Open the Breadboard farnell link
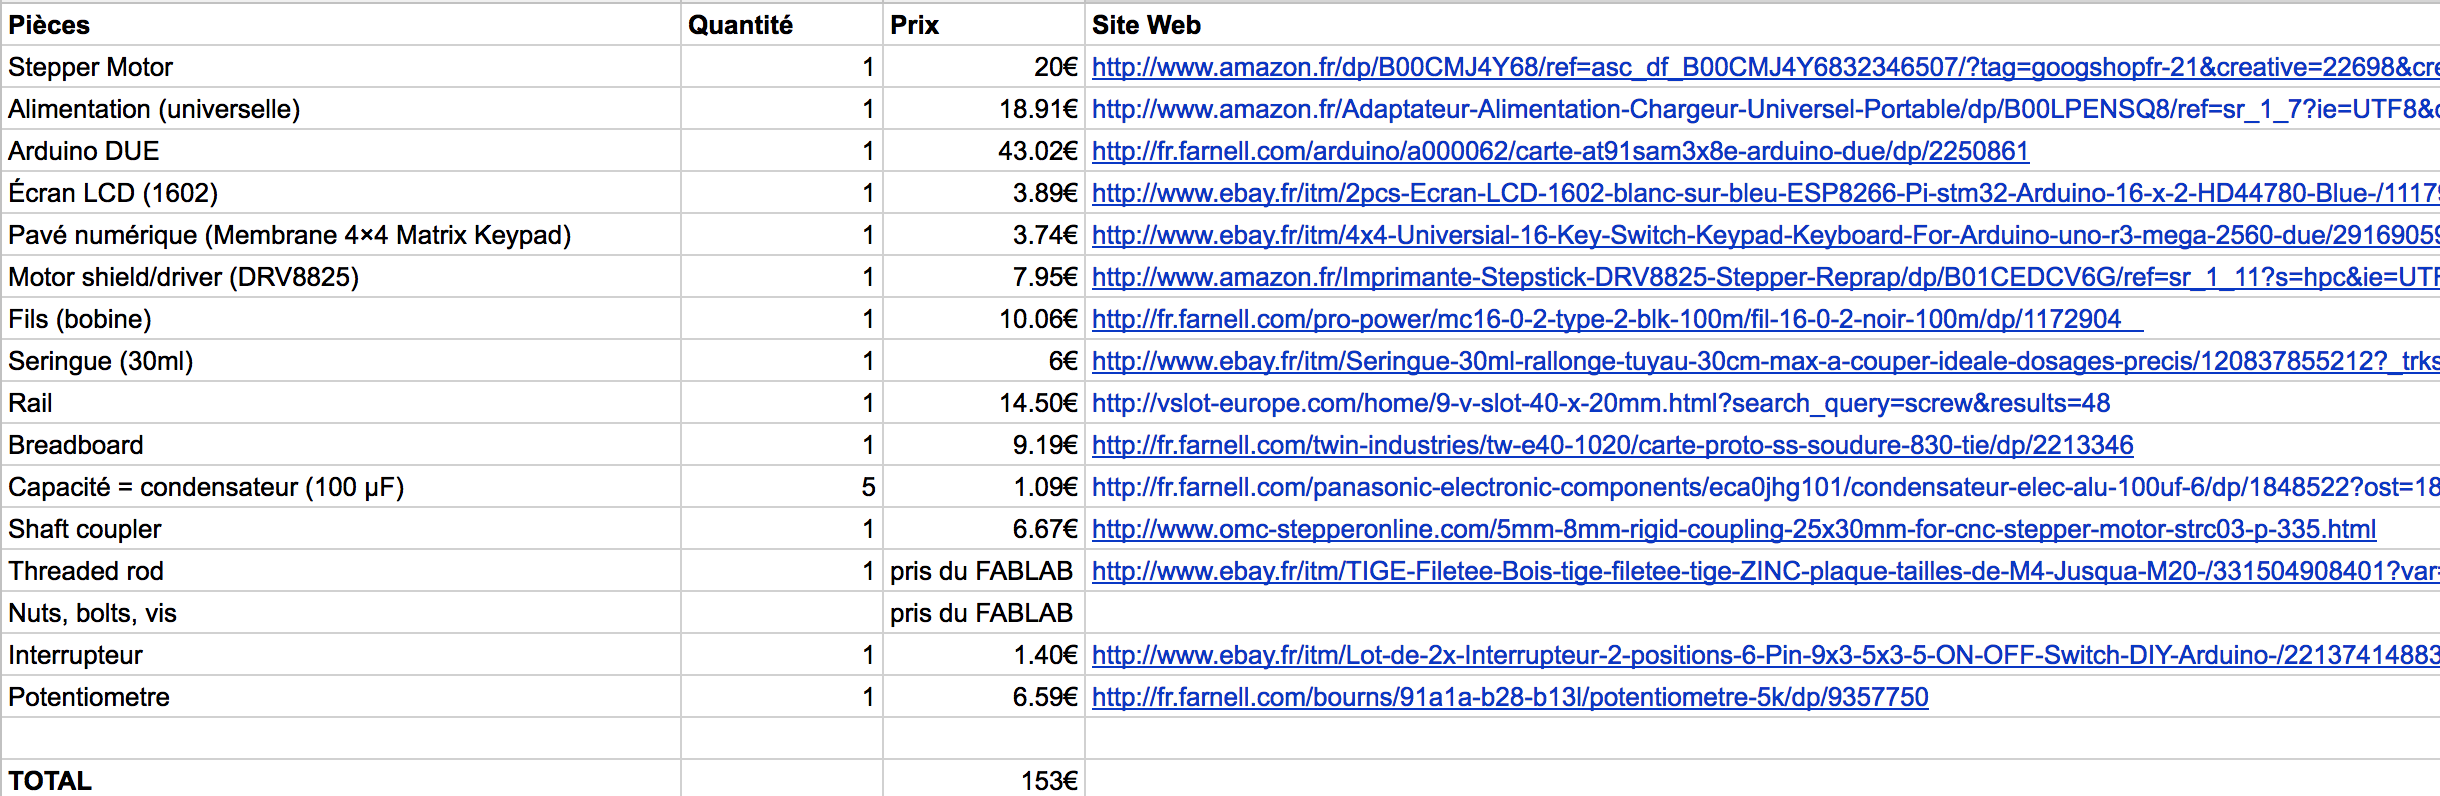This screenshot has height=796, width=2440. pos(1612,445)
